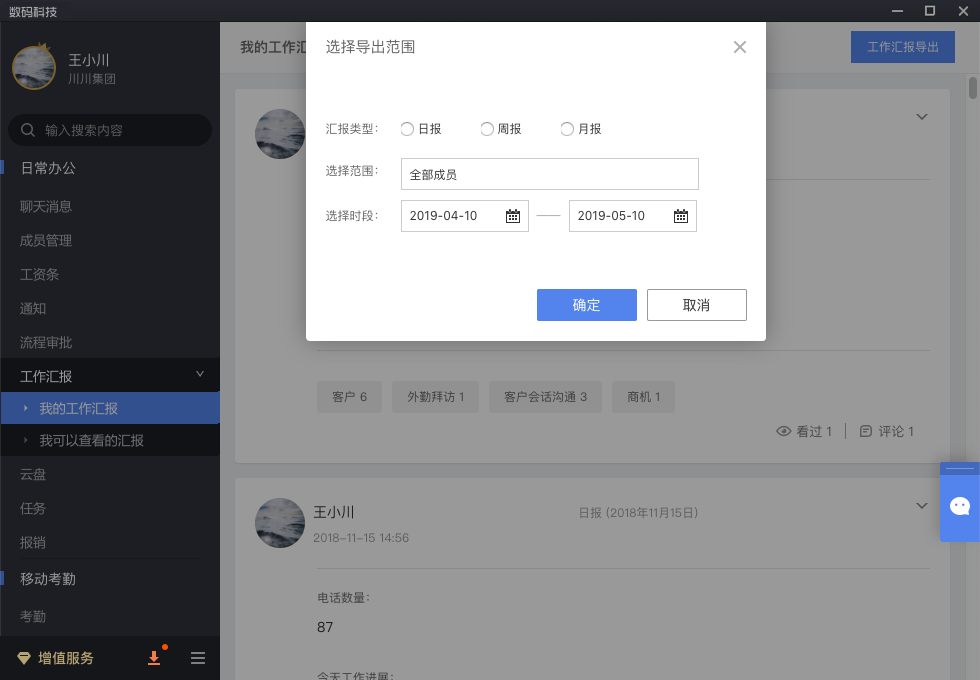Click timestamp 2018-11-15 14:56
980x680 pixels.
pos(361,538)
